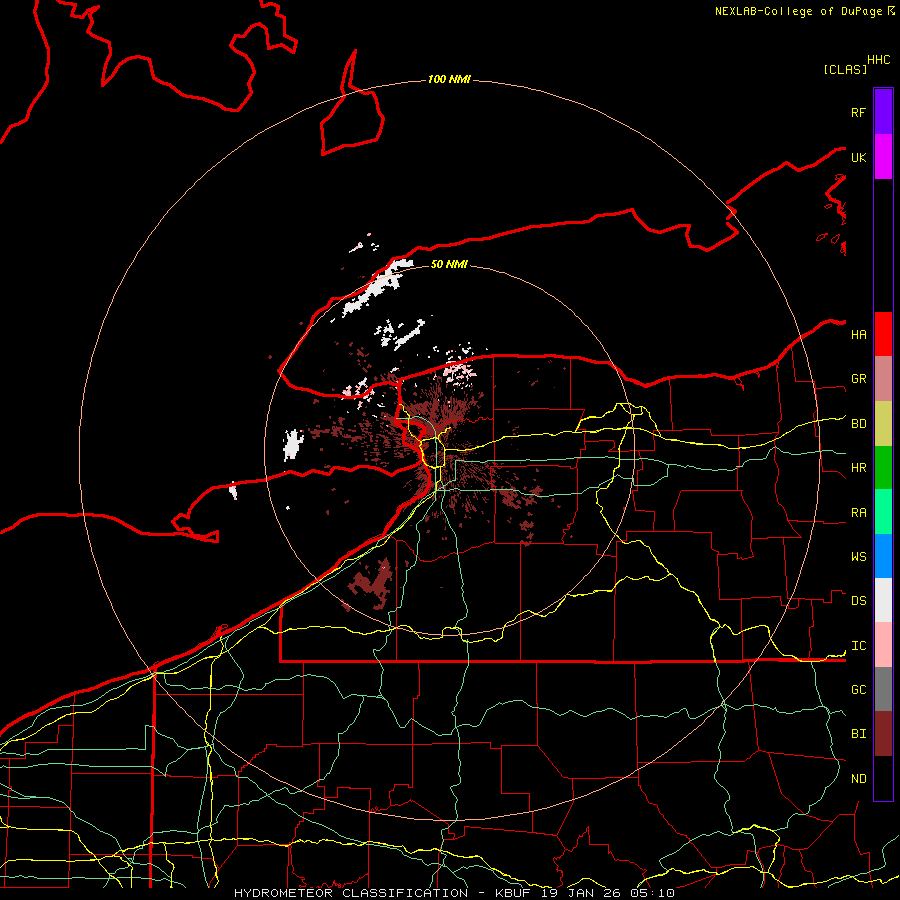
Task: Click the UK magenta legend swatch
Action: [x=883, y=157]
